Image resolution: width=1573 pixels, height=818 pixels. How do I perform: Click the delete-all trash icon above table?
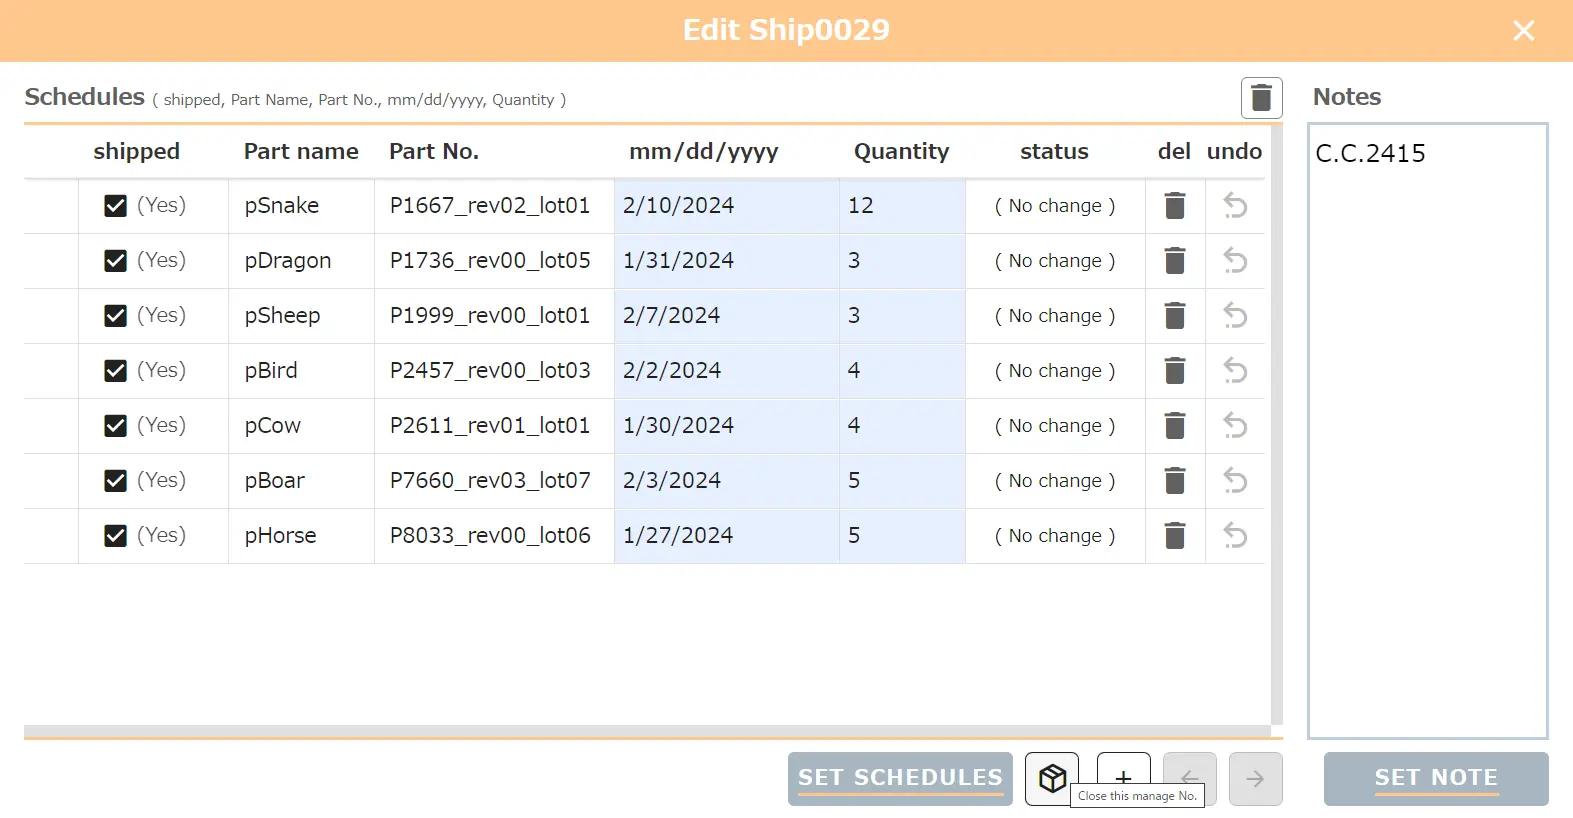point(1261,98)
